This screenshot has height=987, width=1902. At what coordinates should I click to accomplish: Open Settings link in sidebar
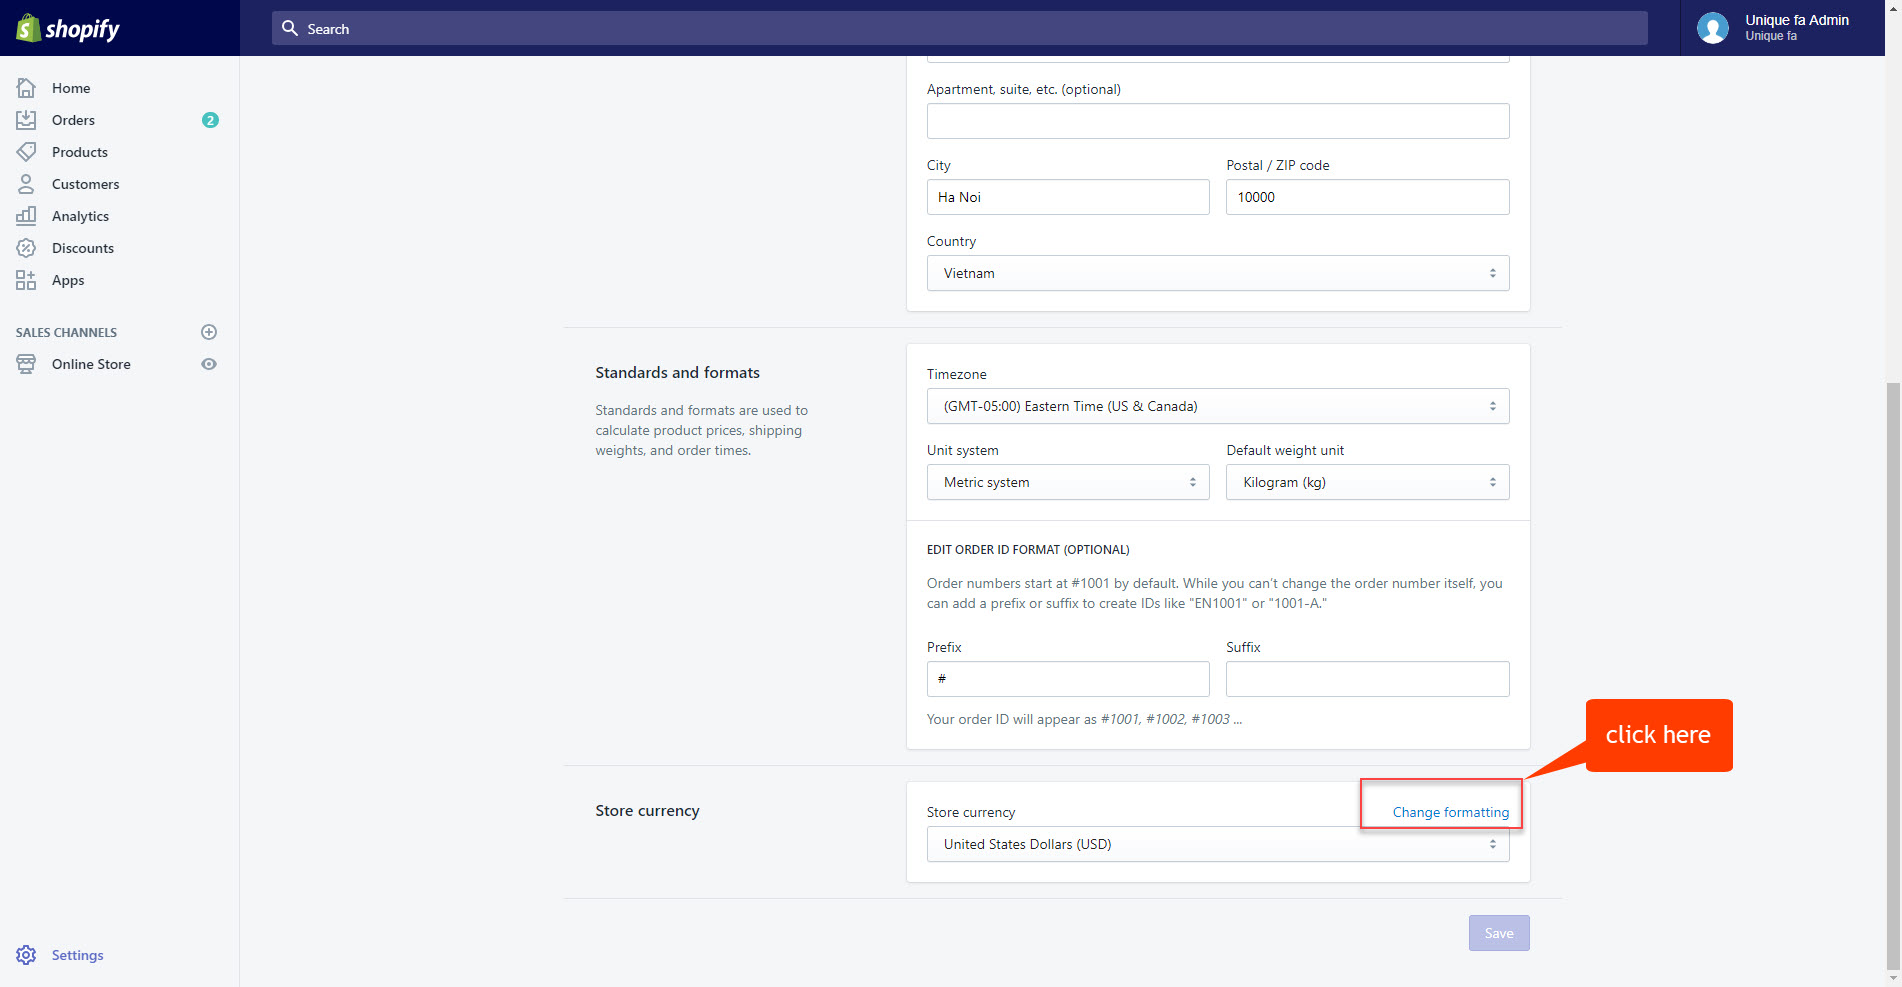pyautogui.click(x=78, y=955)
